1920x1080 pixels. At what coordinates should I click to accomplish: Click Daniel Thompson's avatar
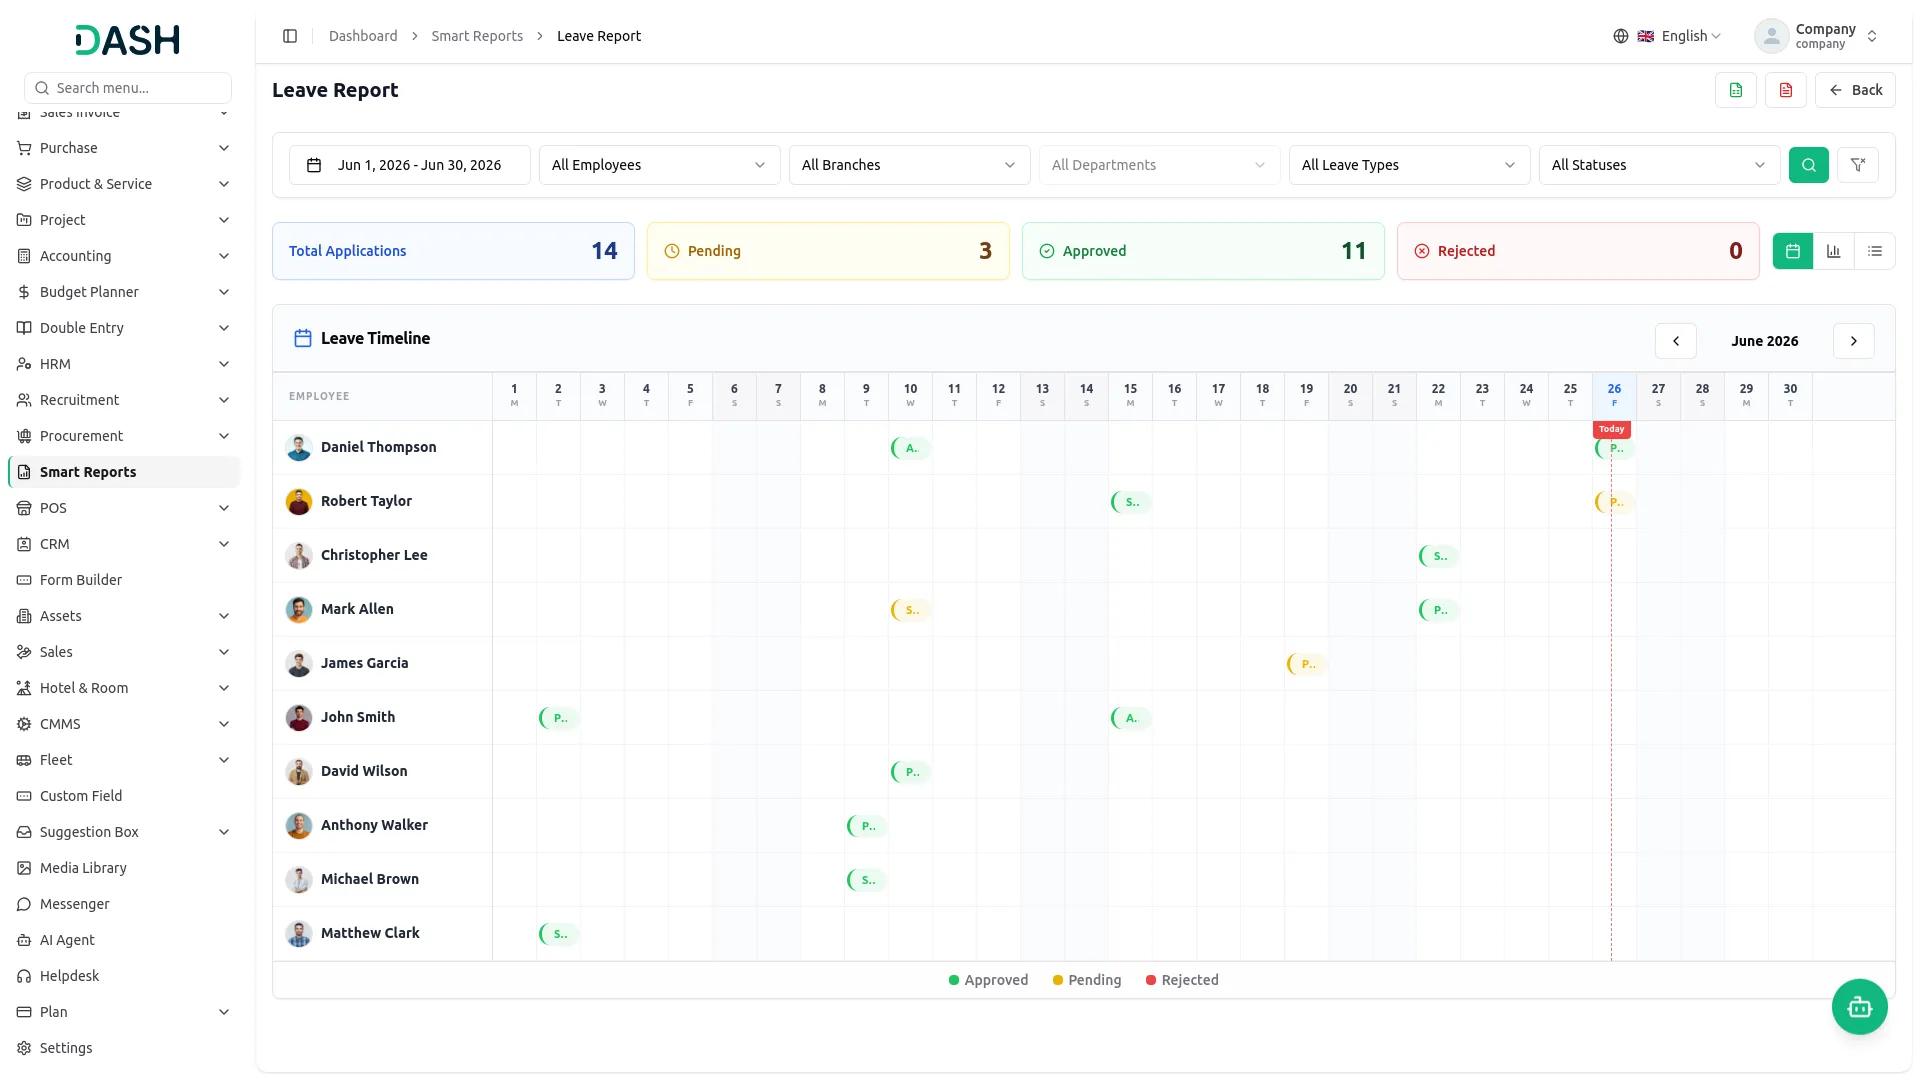(x=299, y=447)
